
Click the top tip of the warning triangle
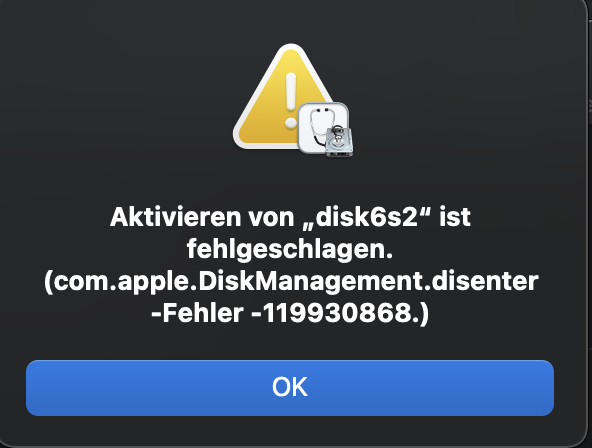click(x=290, y=49)
